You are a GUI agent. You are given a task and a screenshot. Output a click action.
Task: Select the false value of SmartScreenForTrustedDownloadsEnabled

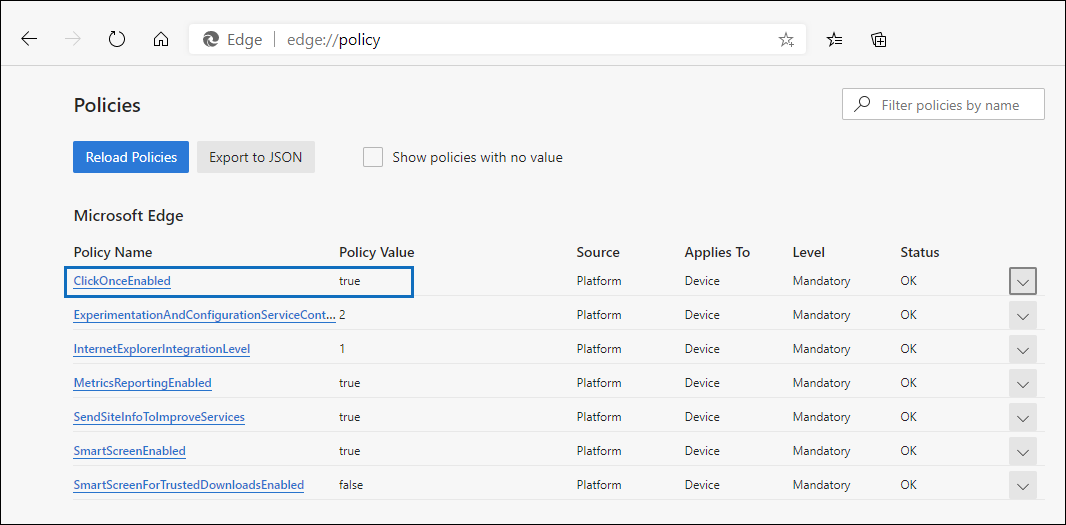[351, 485]
